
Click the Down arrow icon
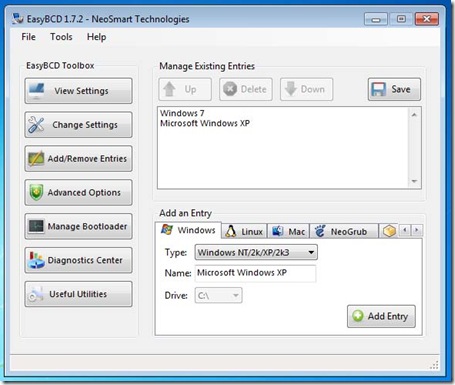coord(291,89)
